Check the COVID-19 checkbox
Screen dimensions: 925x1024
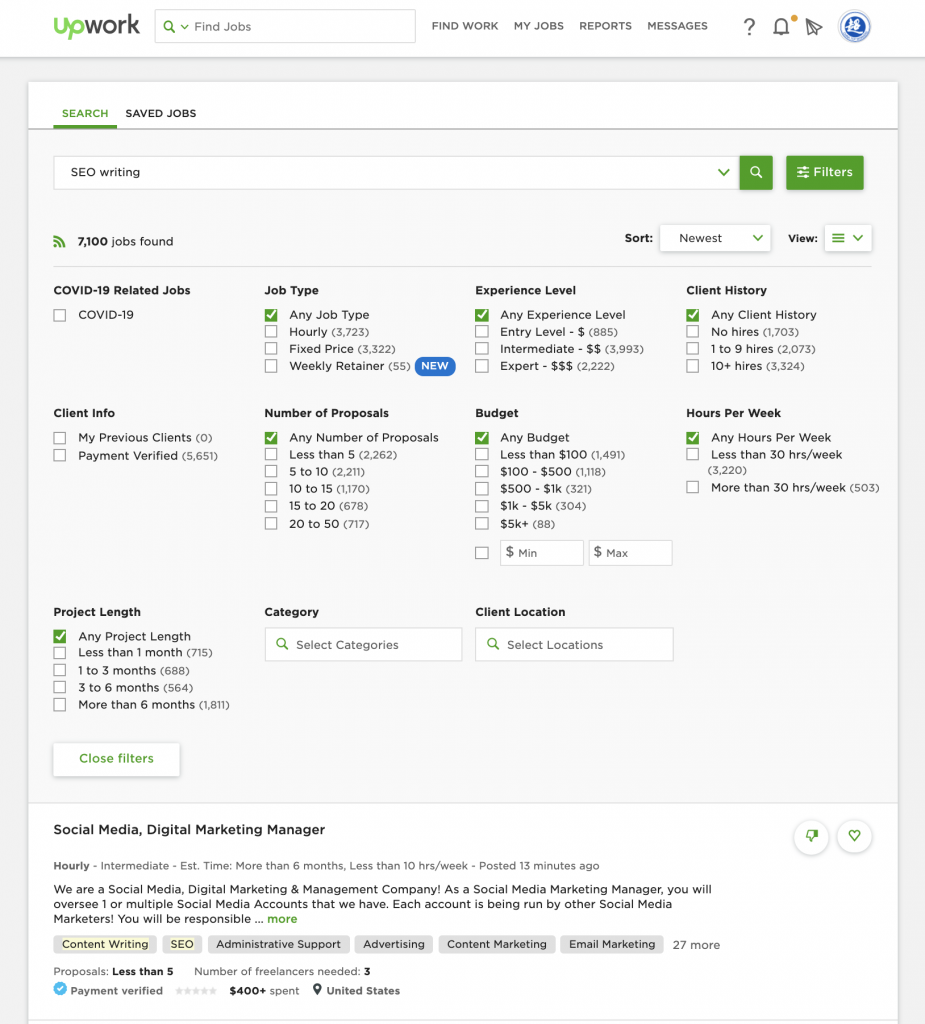click(60, 315)
